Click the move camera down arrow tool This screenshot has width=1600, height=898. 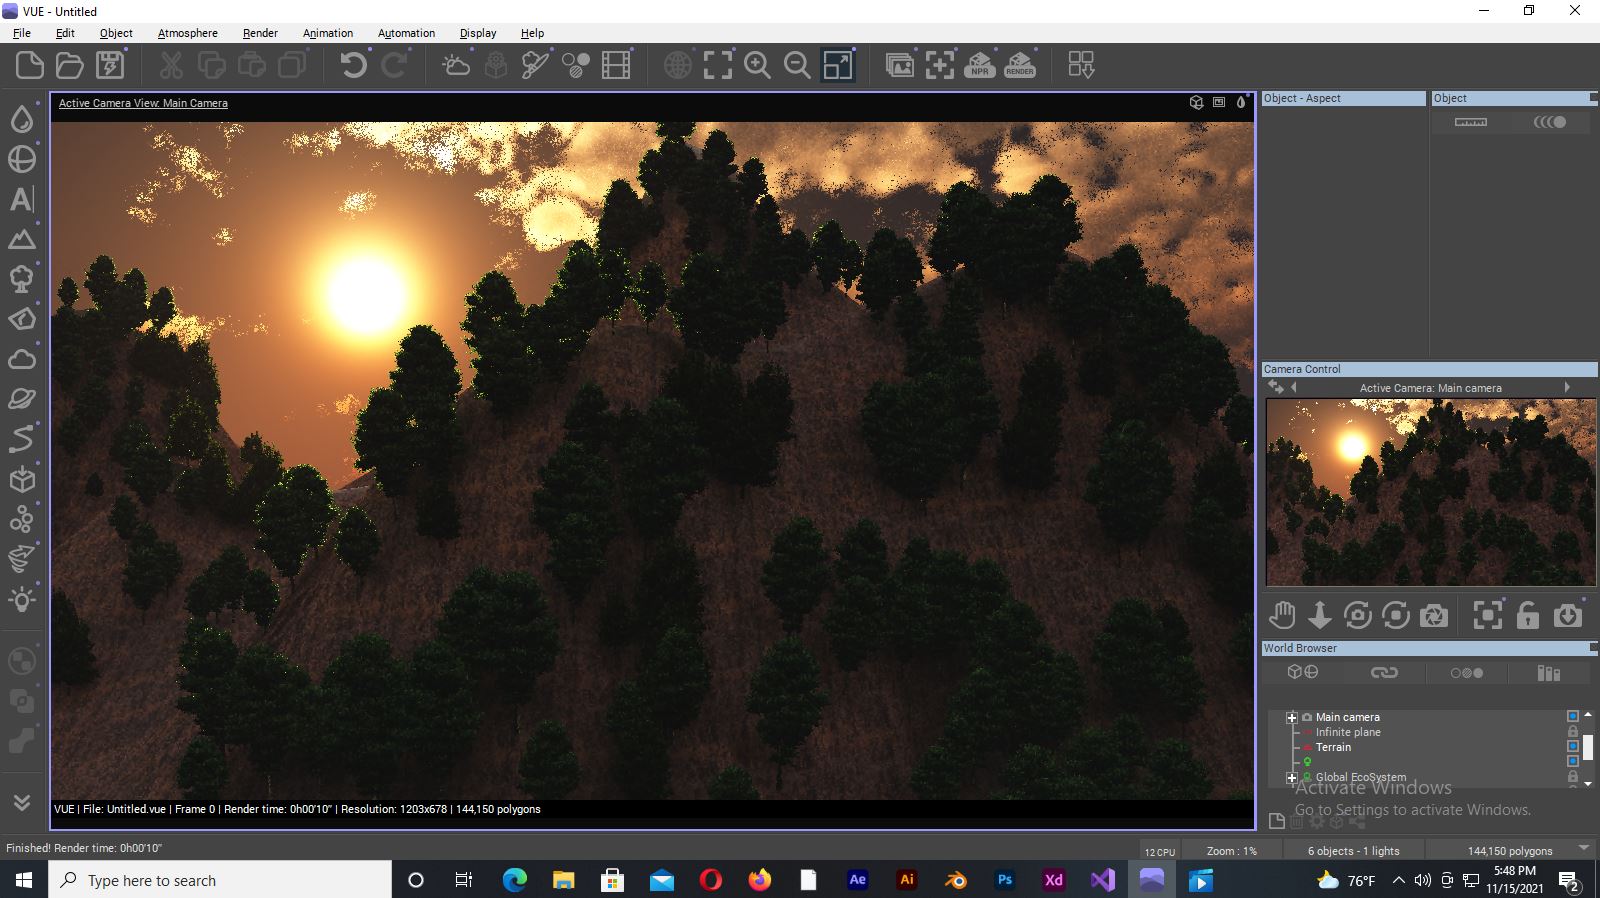(x=1320, y=615)
